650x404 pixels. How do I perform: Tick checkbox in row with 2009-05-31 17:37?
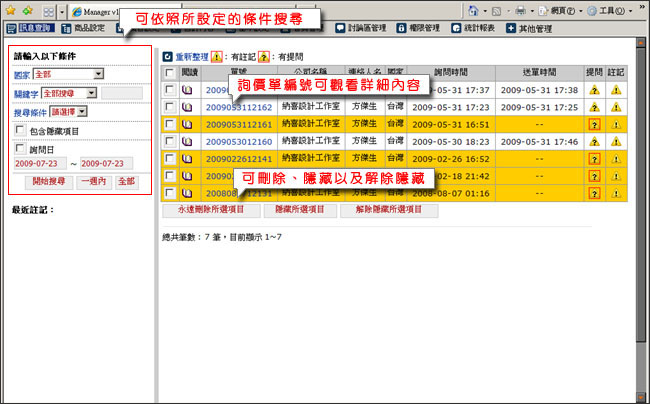[170, 89]
